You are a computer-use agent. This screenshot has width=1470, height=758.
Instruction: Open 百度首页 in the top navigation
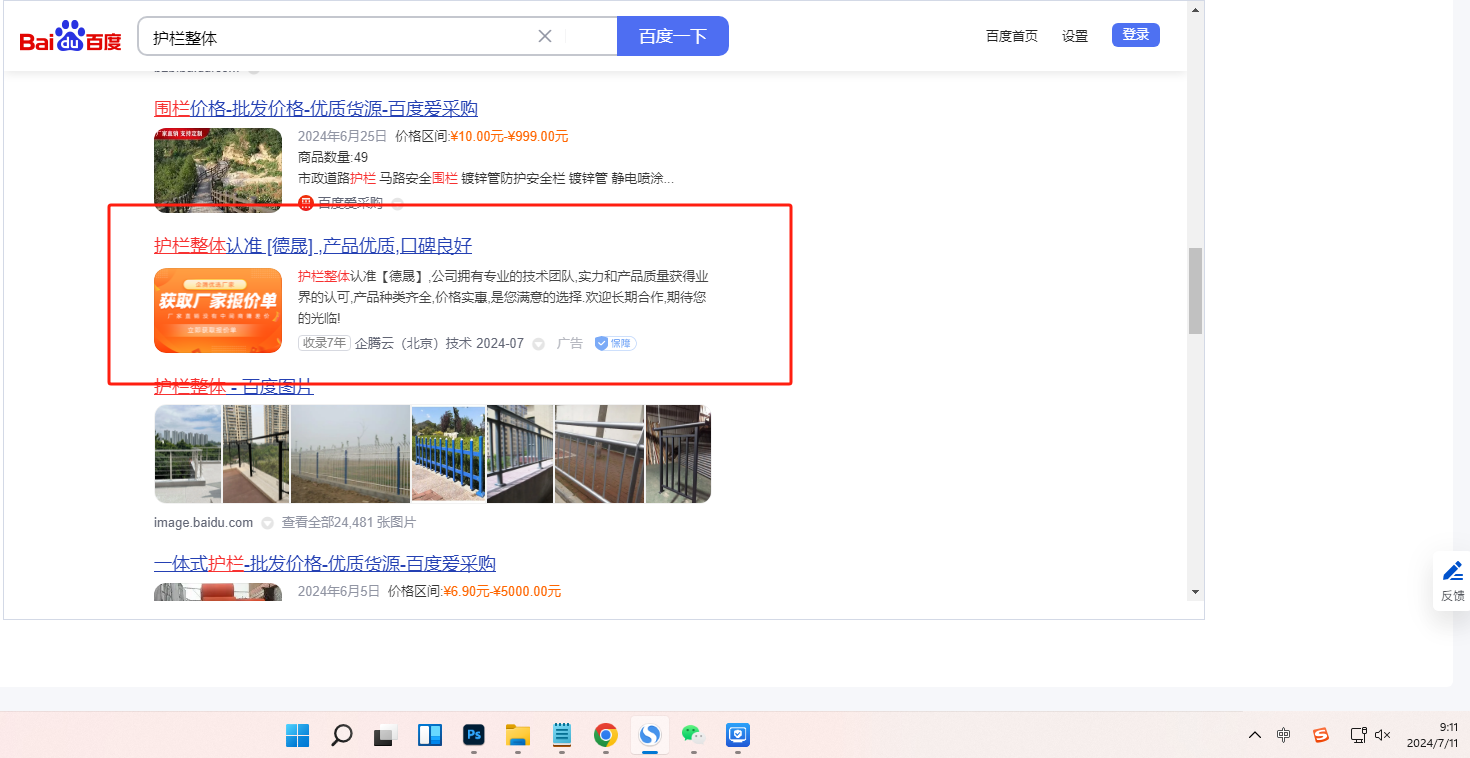pos(1011,36)
